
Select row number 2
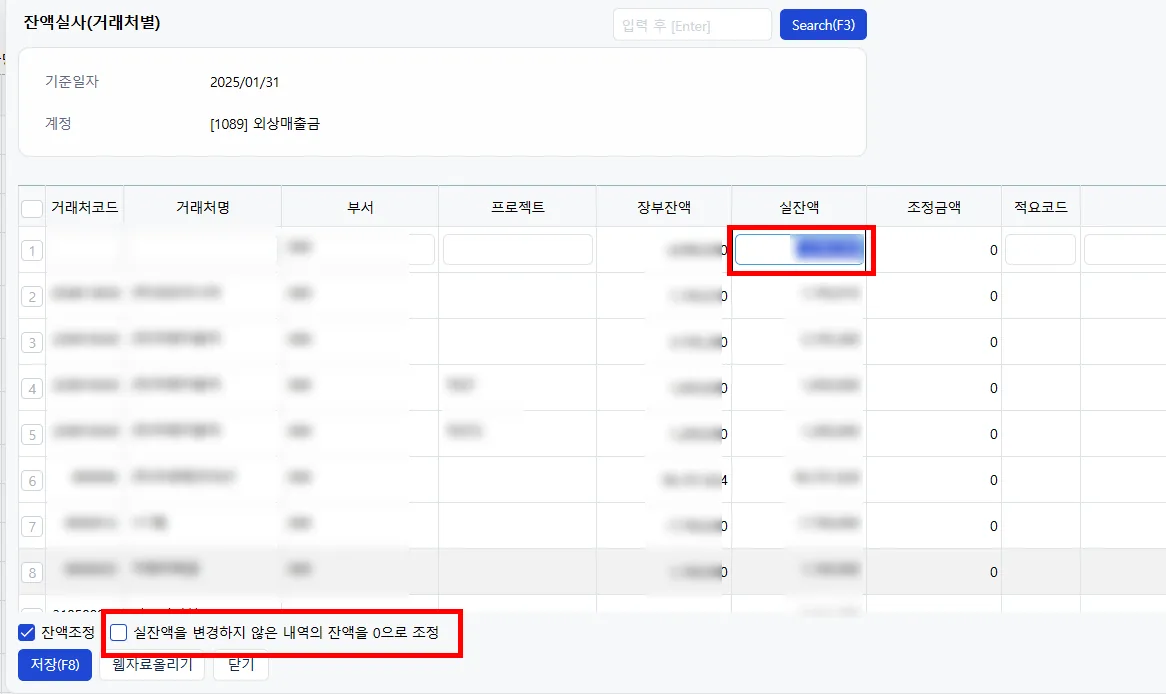point(32,297)
